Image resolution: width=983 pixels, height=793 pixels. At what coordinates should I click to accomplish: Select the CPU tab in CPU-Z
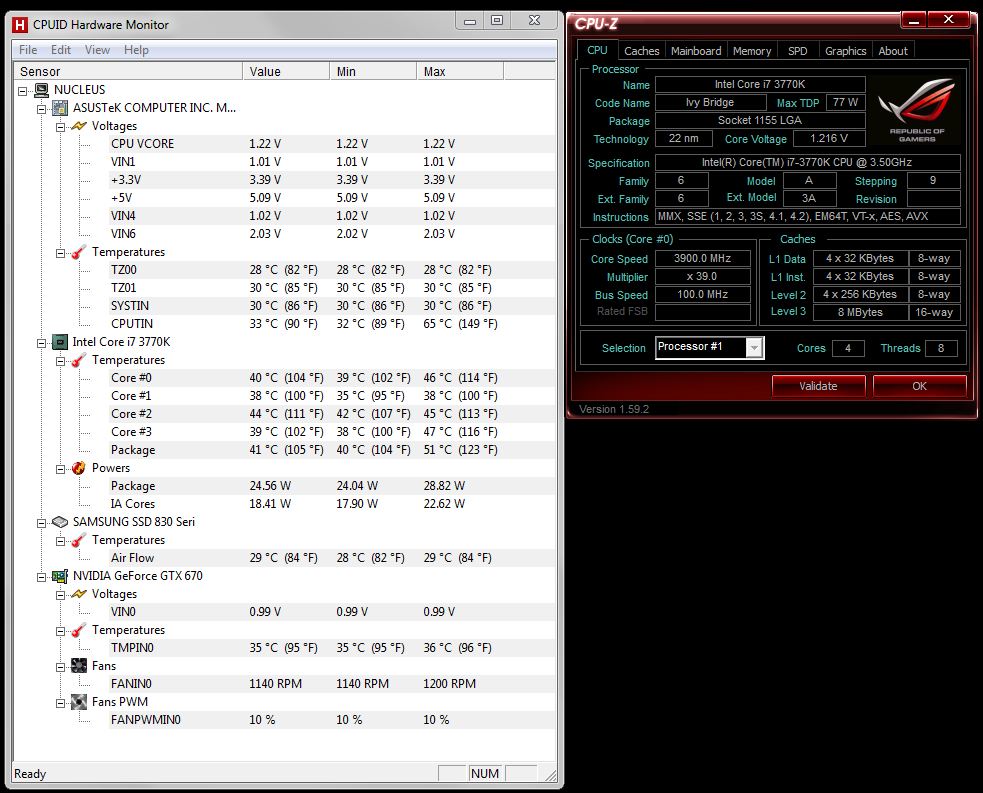pyautogui.click(x=597, y=50)
